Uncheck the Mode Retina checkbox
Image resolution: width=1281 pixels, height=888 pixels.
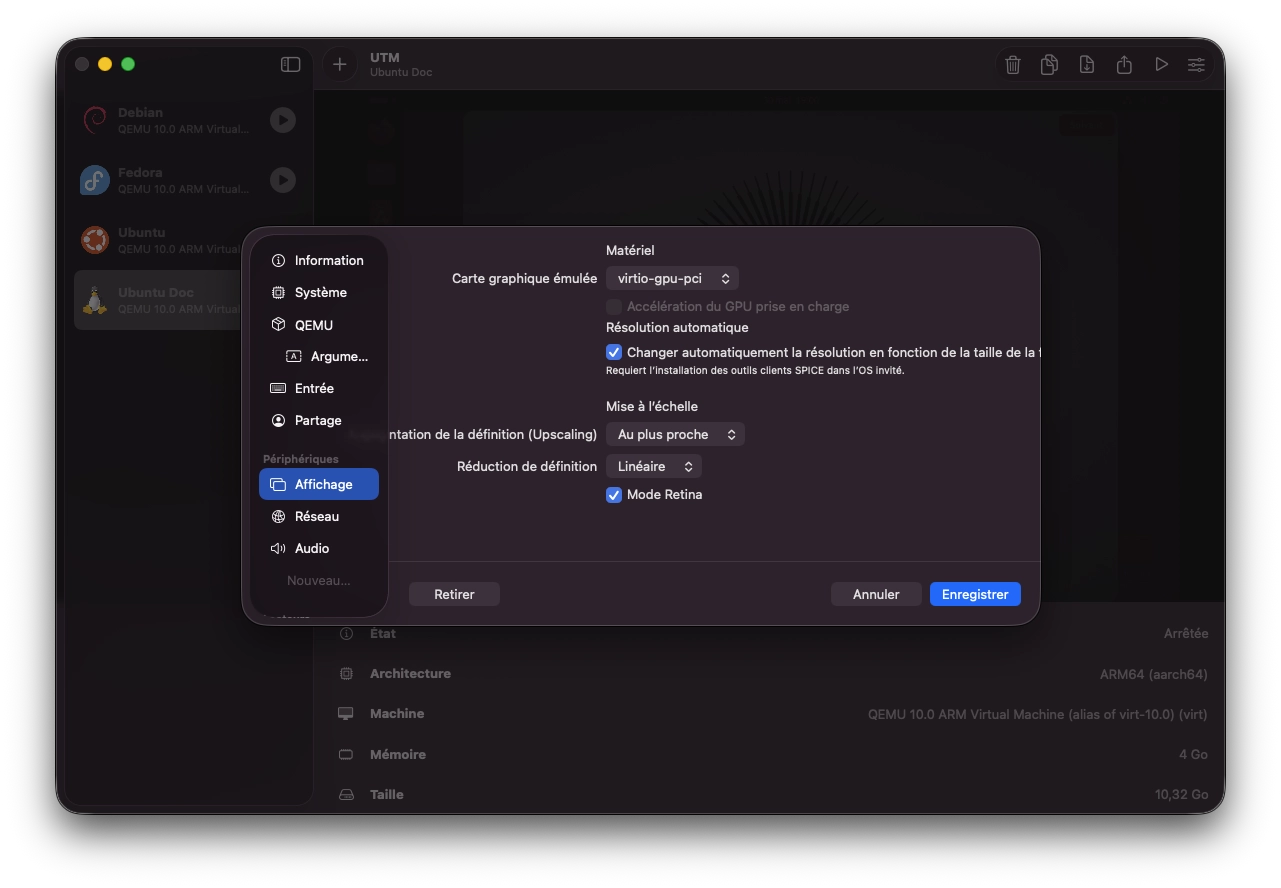[614, 495]
